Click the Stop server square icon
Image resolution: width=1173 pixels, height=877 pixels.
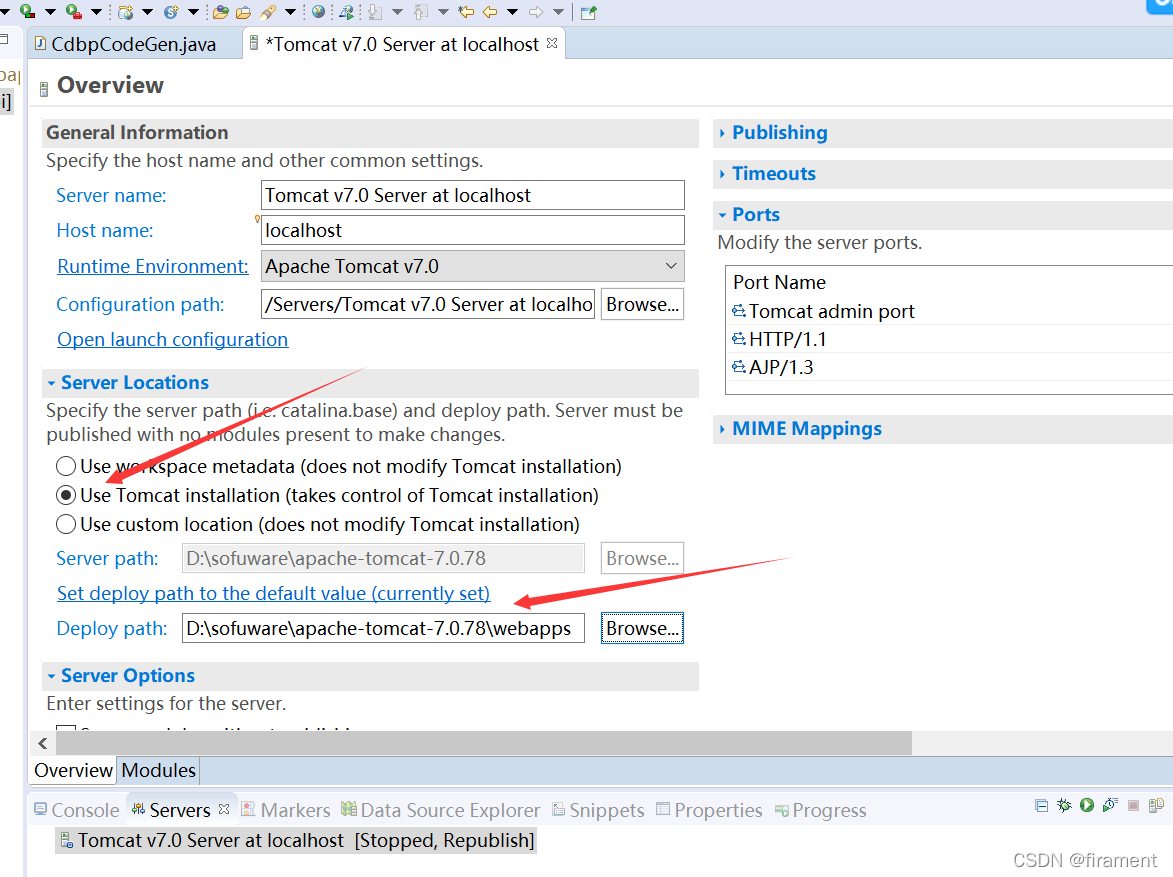(1133, 805)
